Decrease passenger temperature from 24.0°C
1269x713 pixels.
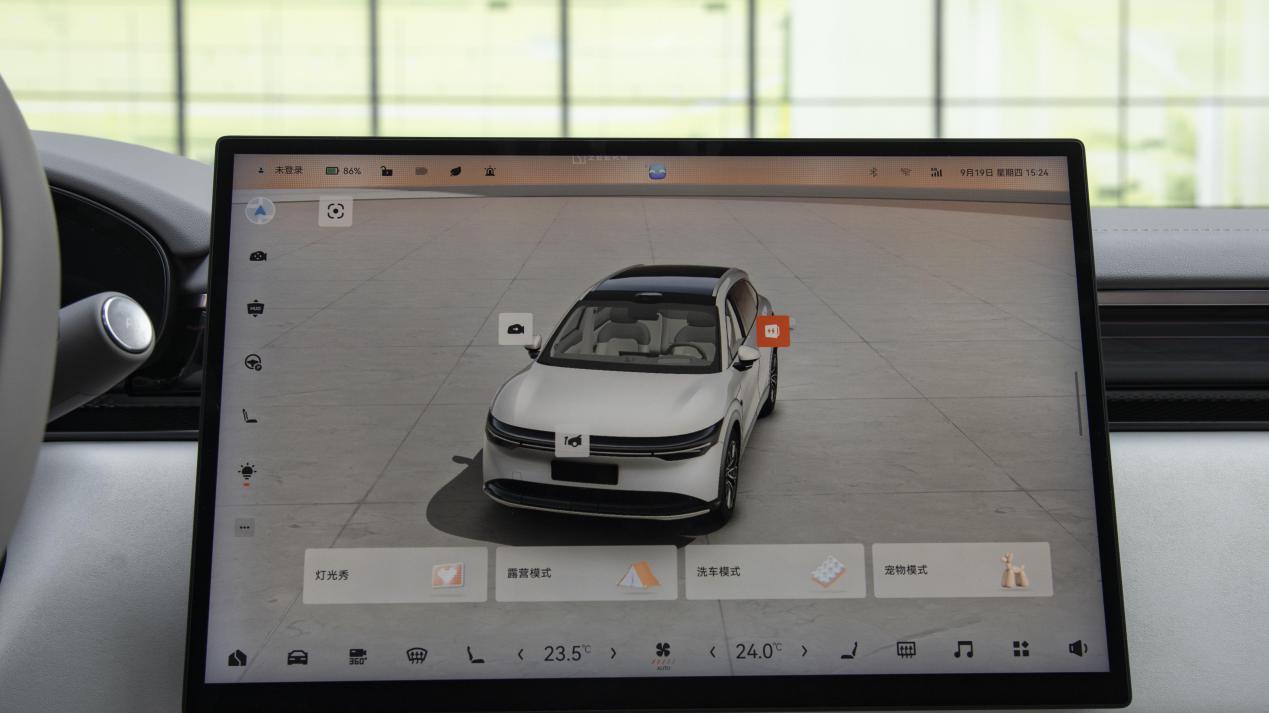[x=713, y=652]
